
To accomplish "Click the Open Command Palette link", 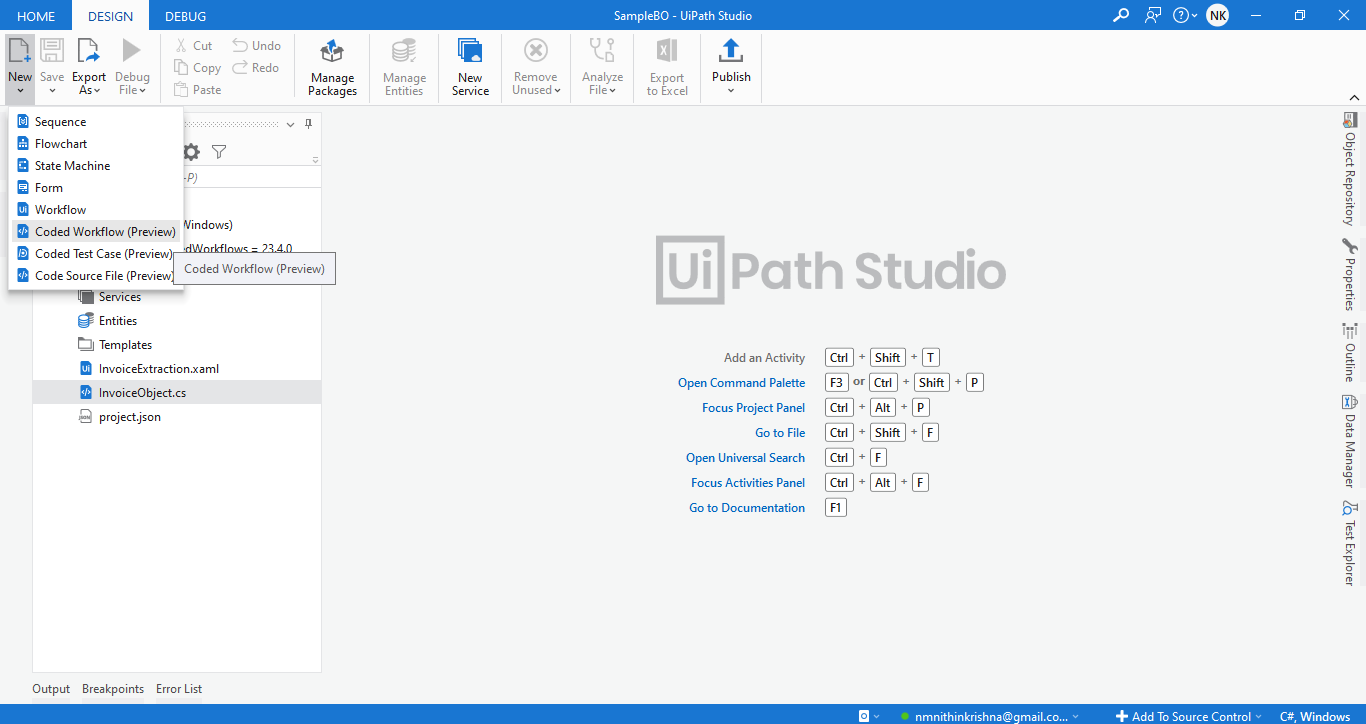I will coord(741,383).
